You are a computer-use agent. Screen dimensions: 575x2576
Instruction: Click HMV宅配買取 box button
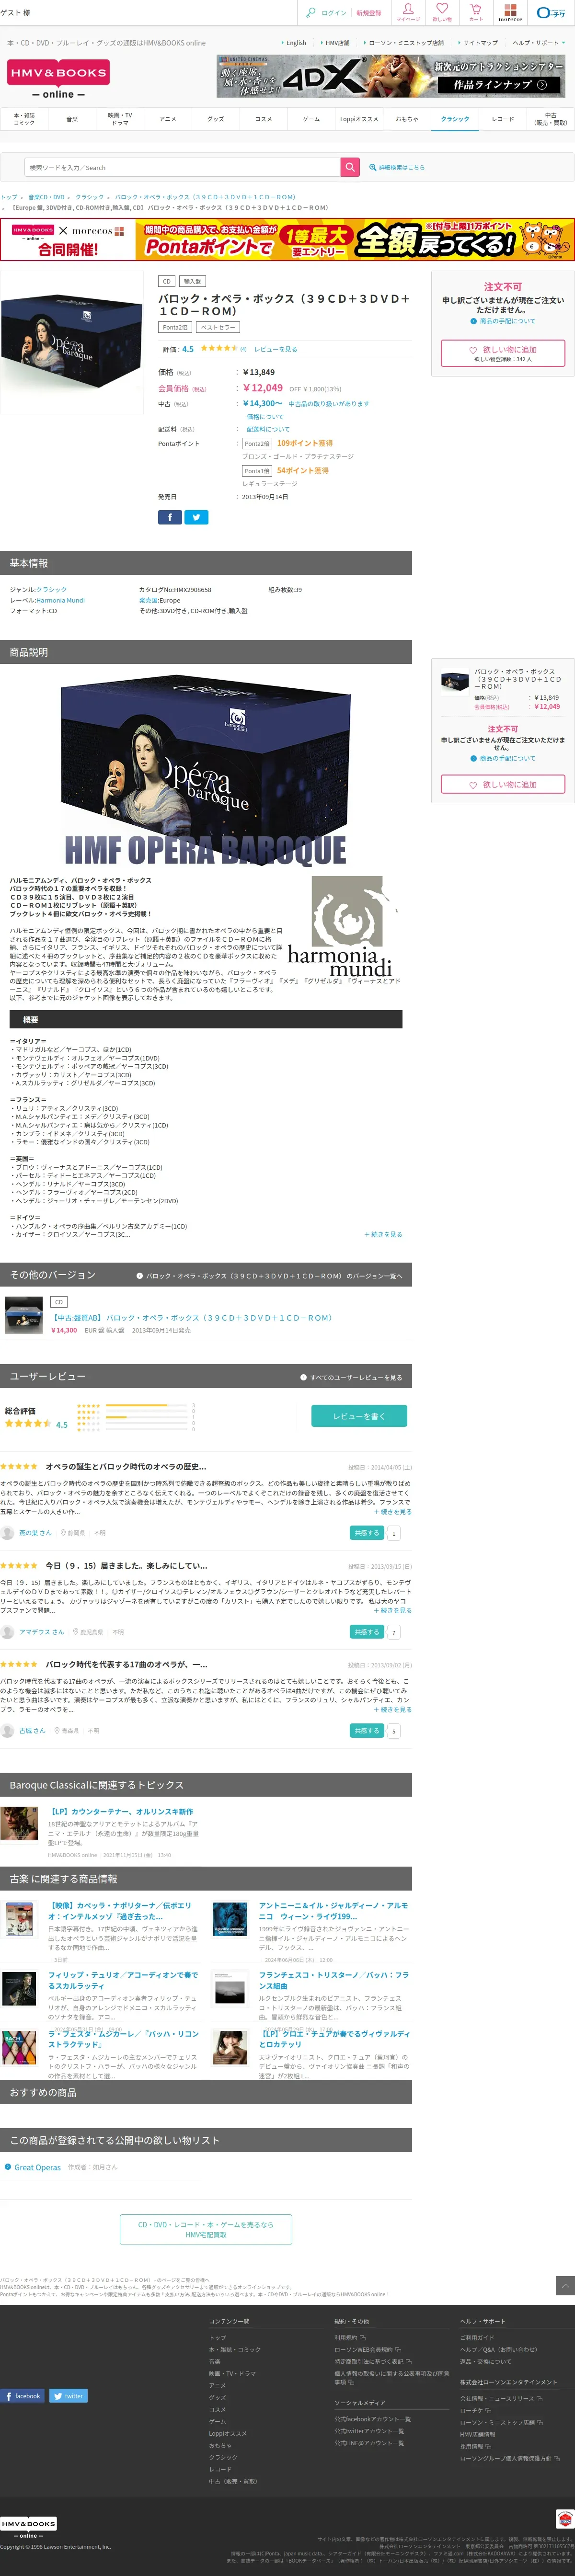(206, 2229)
